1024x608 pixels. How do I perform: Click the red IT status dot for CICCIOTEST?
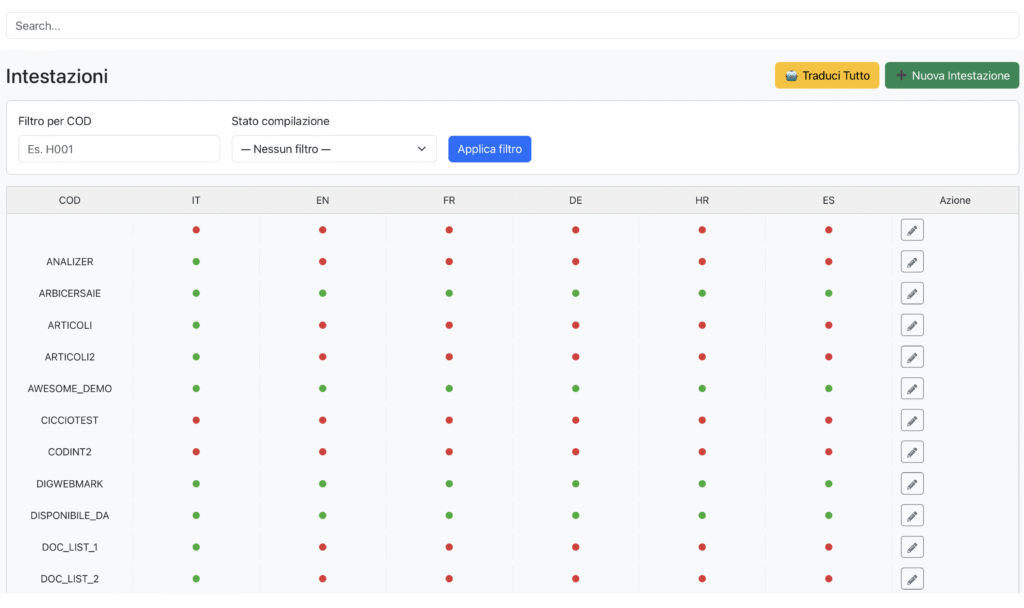(x=196, y=420)
